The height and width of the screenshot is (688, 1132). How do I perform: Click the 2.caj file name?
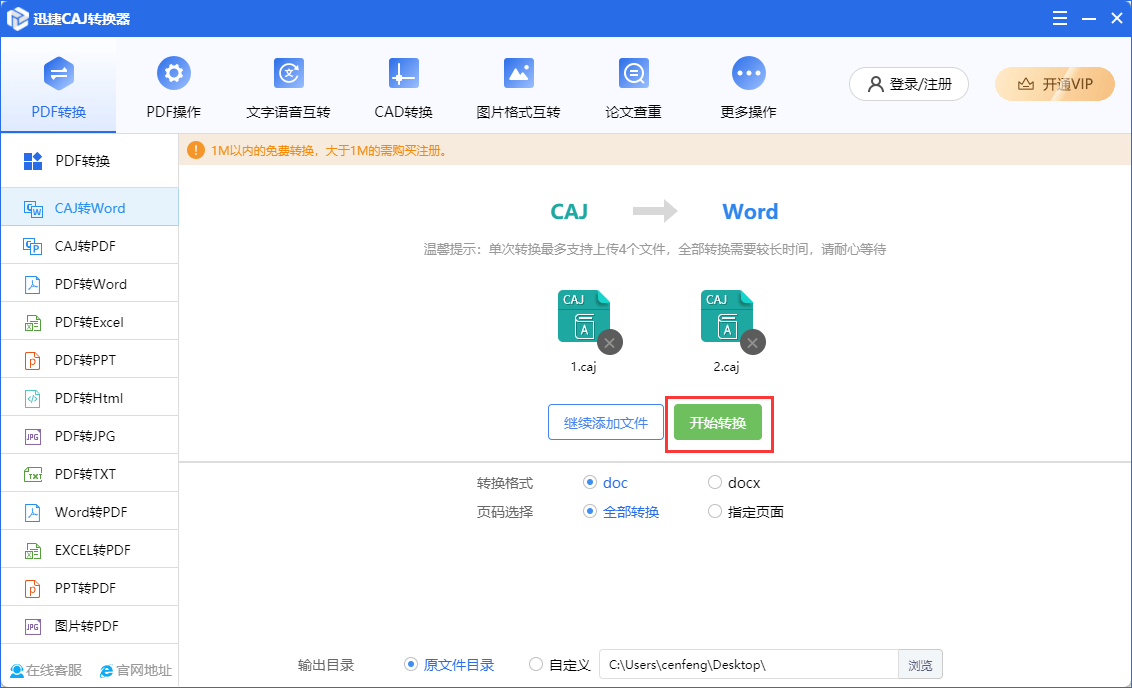point(726,367)
